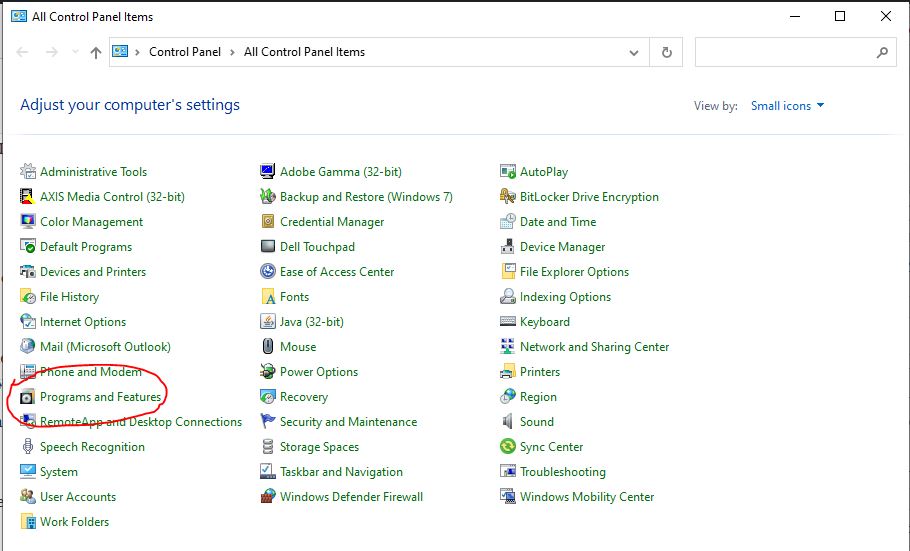
Task: Open RemoteApp and Desktop Connections link
Action: (140, 422)
